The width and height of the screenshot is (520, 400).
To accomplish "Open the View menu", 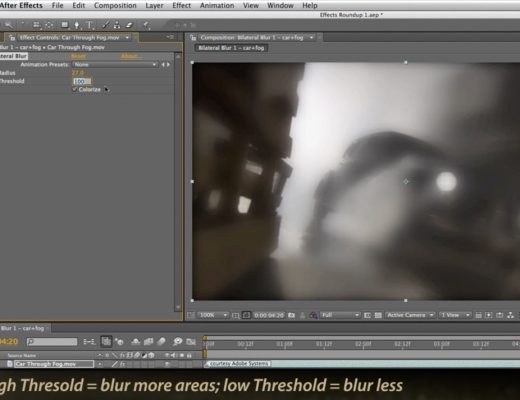I will (251, 5).
